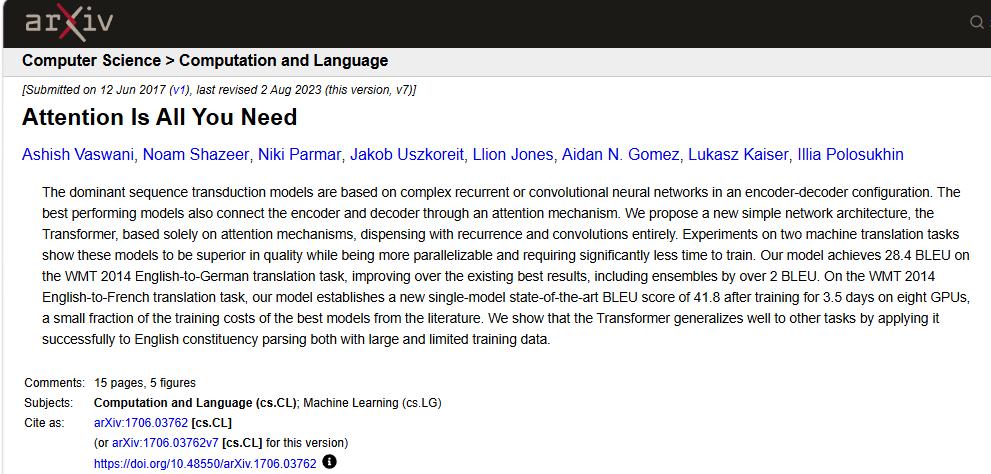This screenshot has height=474, width=991.
Task: Open author Aidan N. Gomez's page
Action: [x=621, y=154]
